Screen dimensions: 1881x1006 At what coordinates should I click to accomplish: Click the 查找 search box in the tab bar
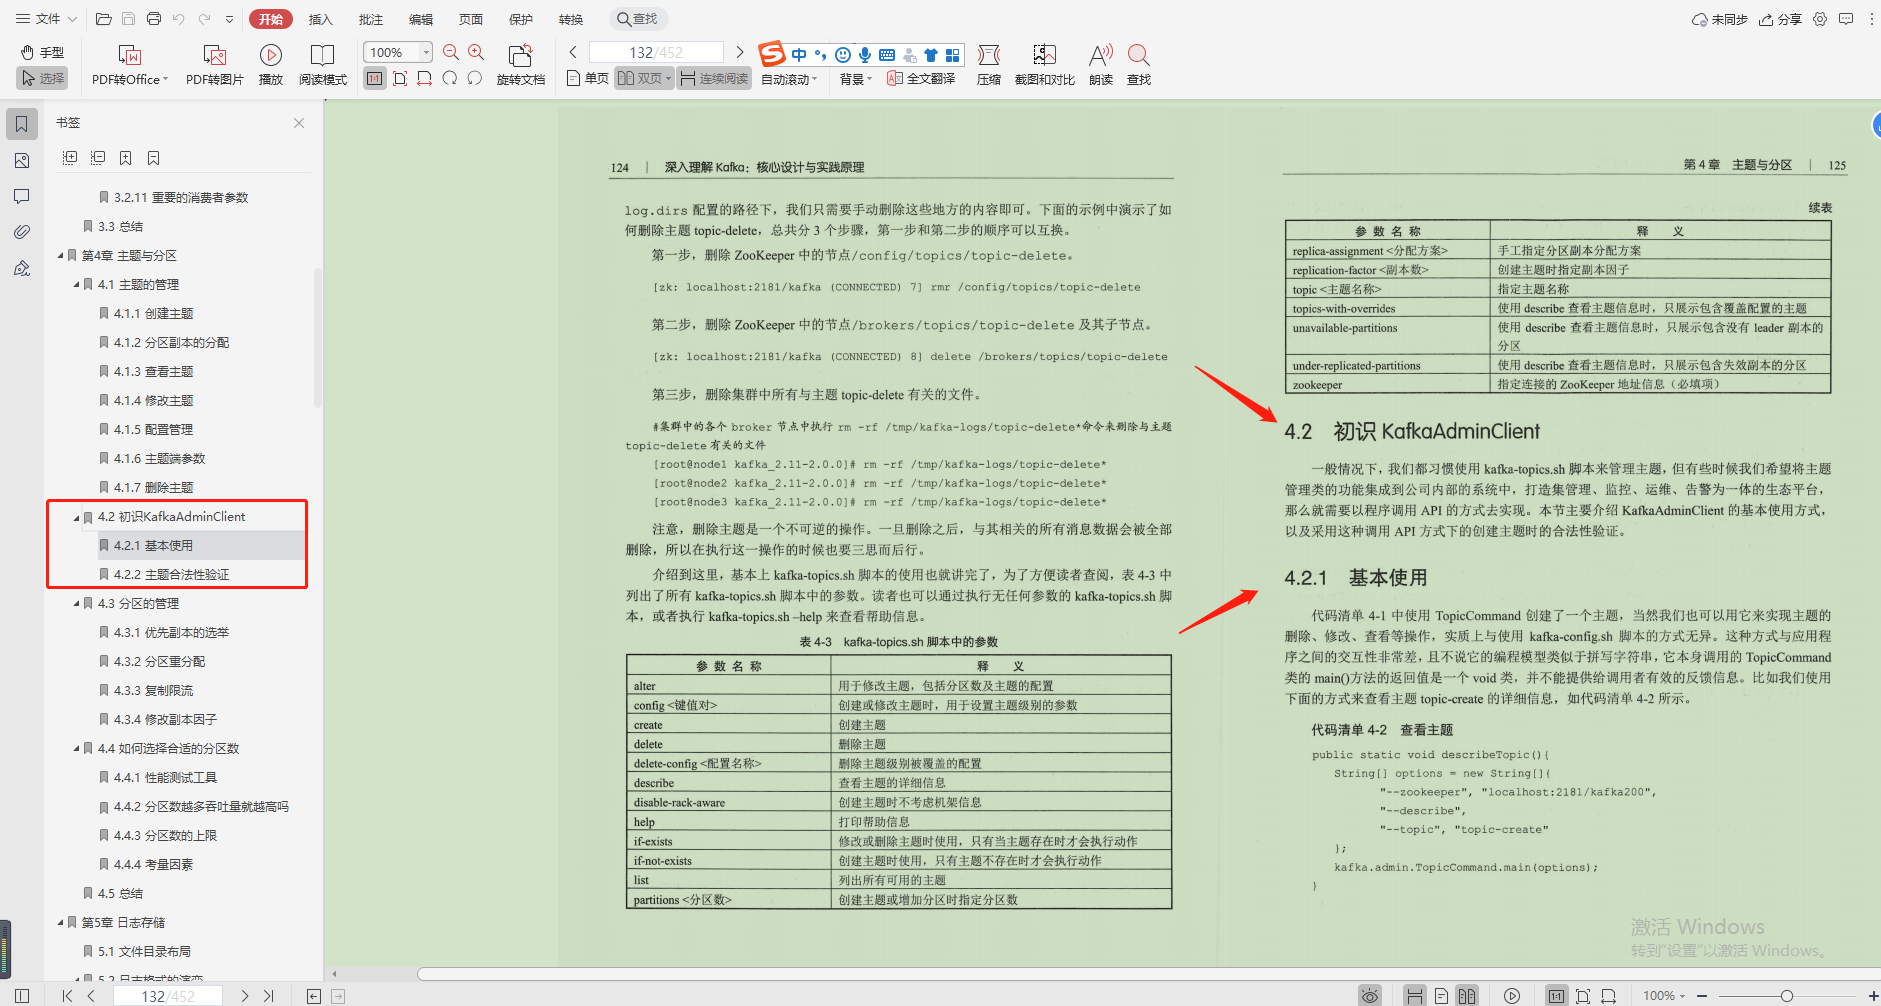638,19
